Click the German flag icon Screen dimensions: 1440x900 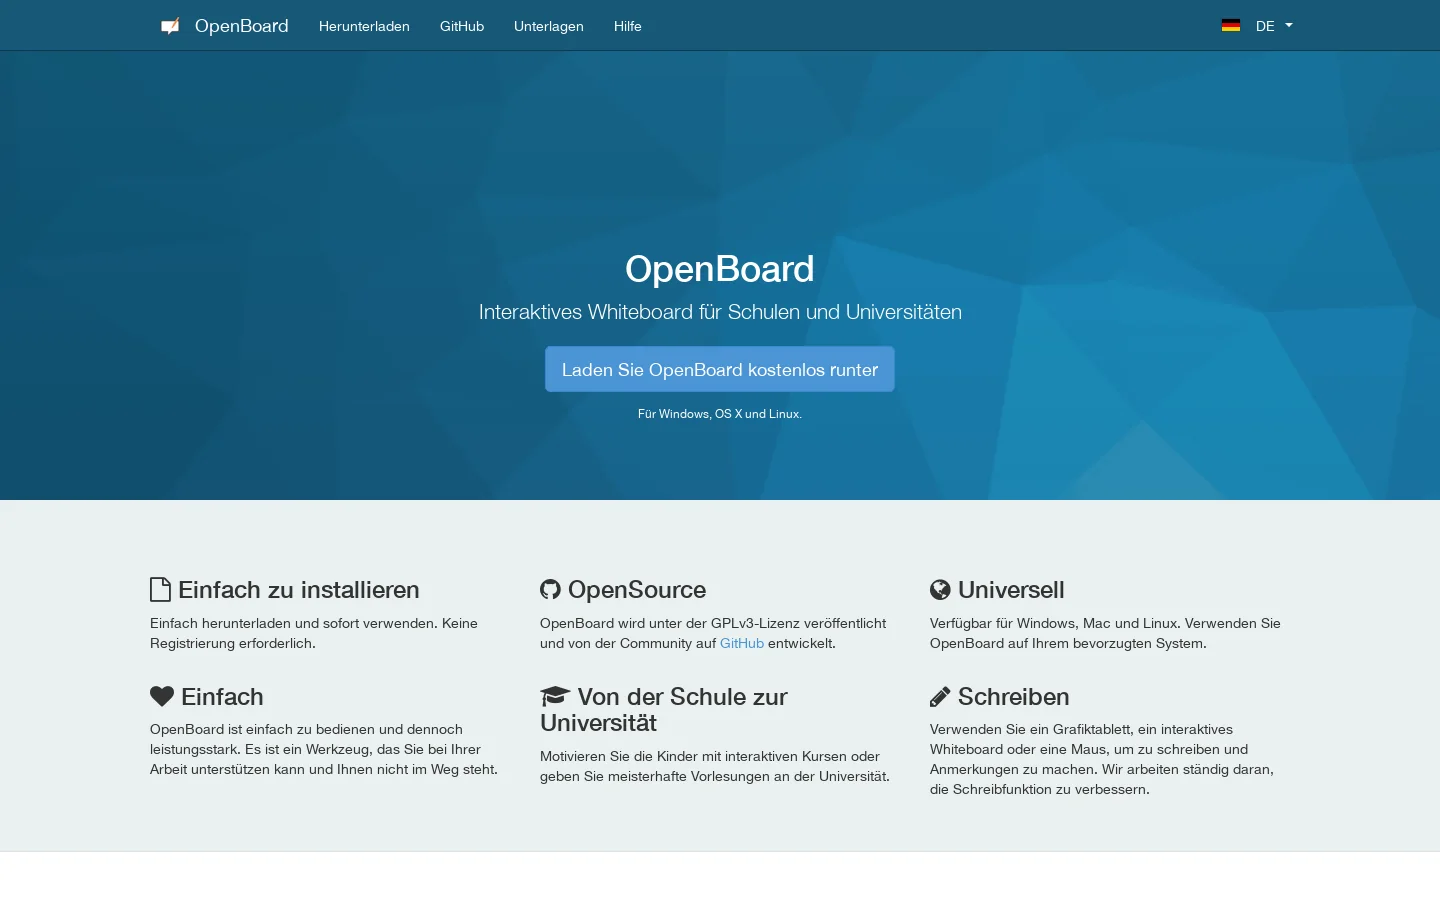[1231, 26]
